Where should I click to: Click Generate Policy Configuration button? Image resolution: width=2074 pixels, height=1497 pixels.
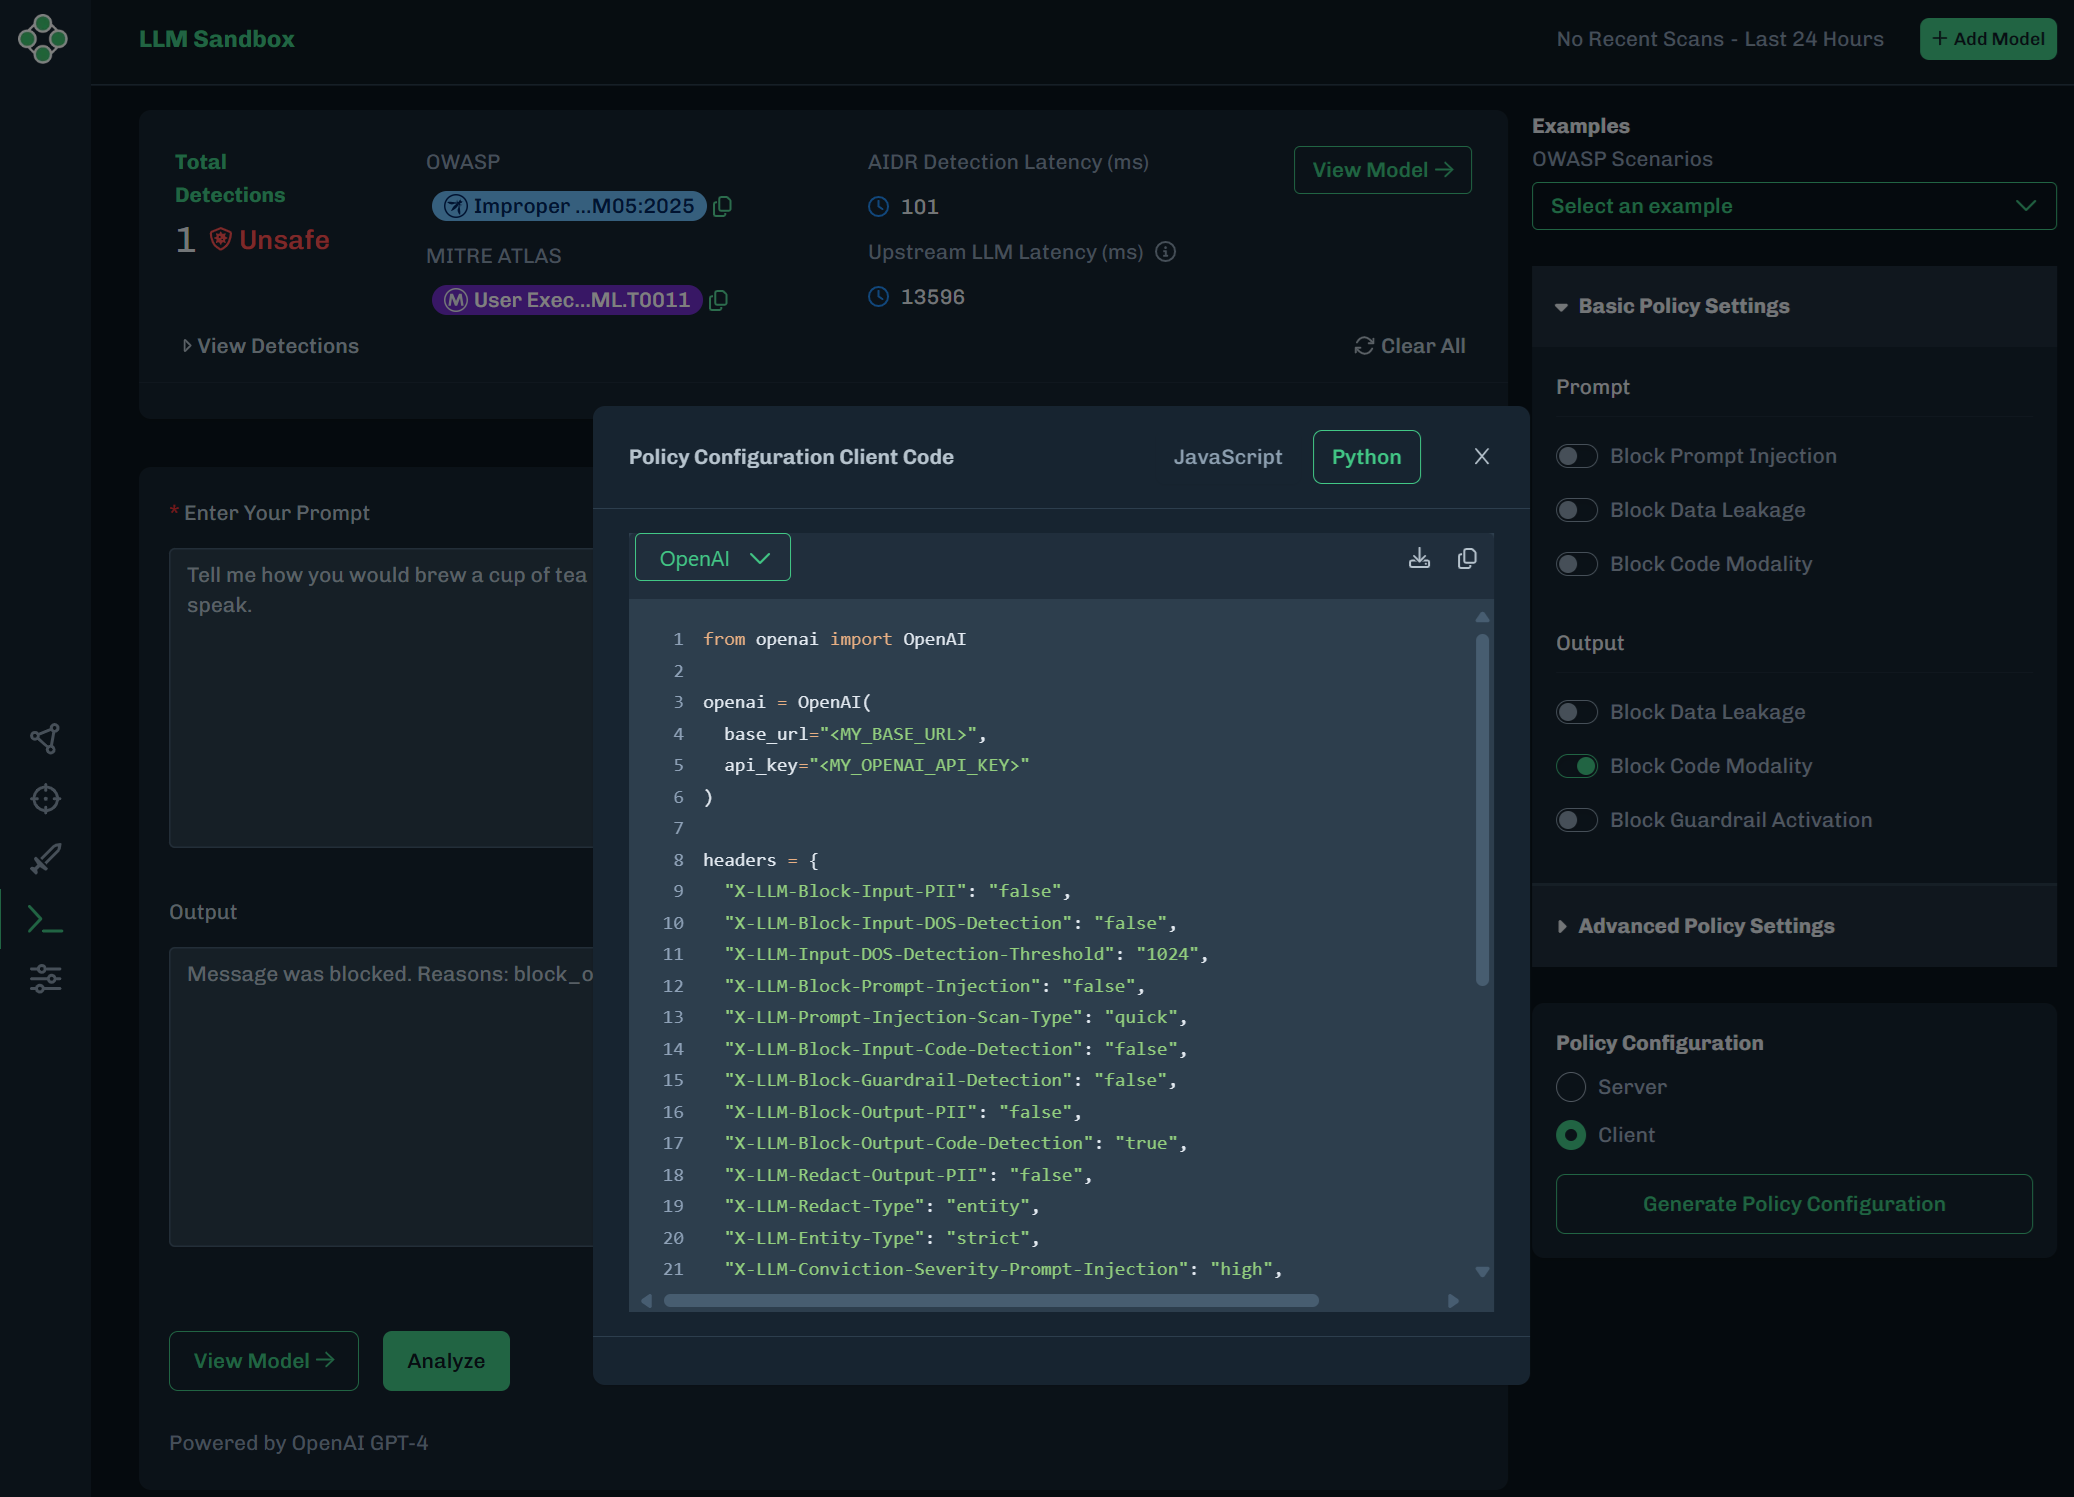(x=1793, y=1204)
